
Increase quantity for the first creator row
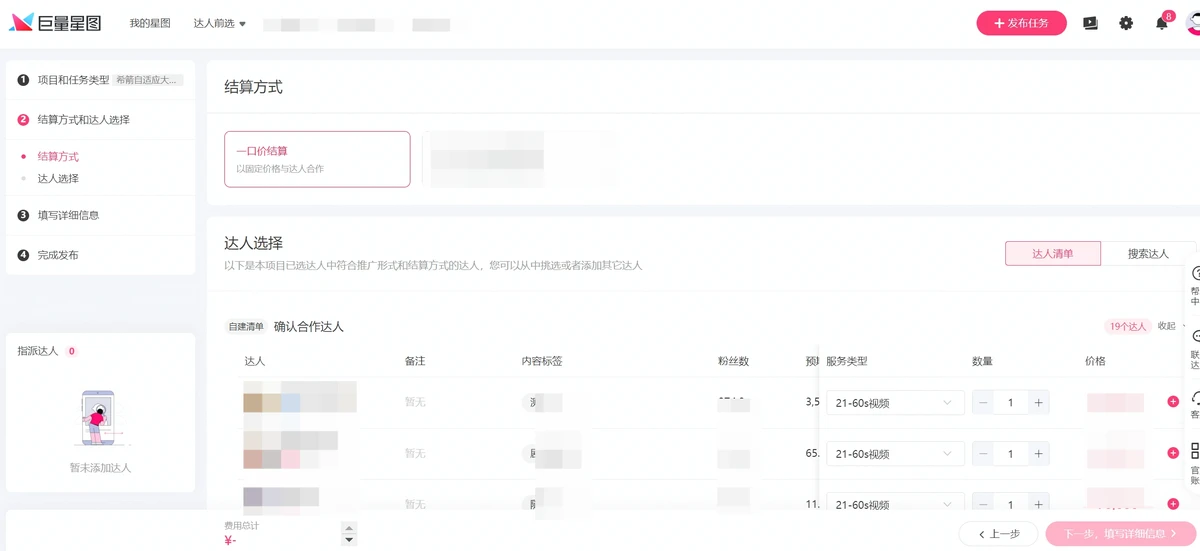coord(1038,403)
